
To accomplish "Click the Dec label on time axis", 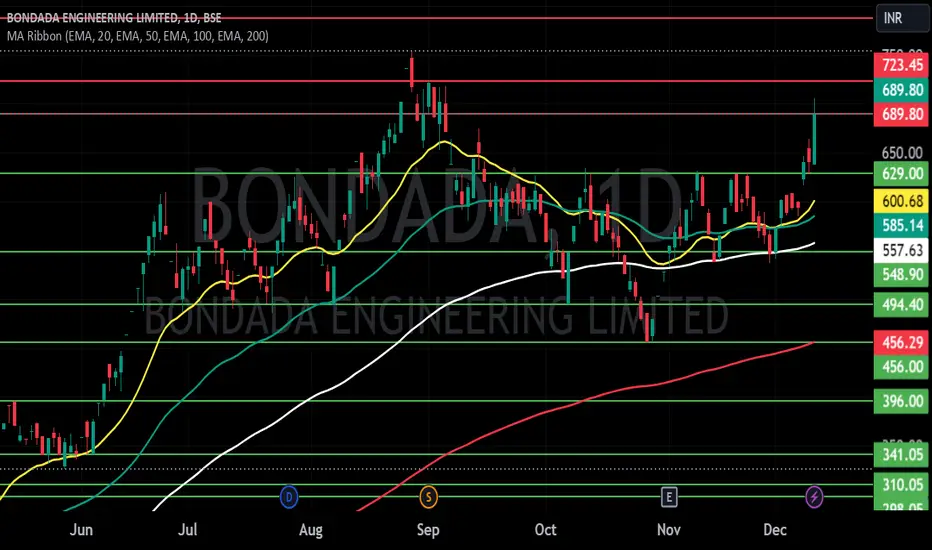I will pos(775,530).
